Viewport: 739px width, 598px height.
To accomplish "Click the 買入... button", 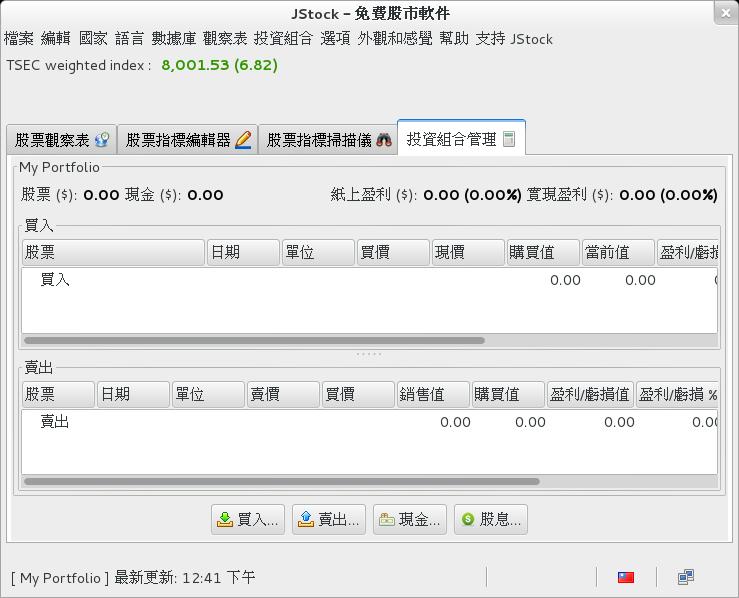I will coord(248,519).
